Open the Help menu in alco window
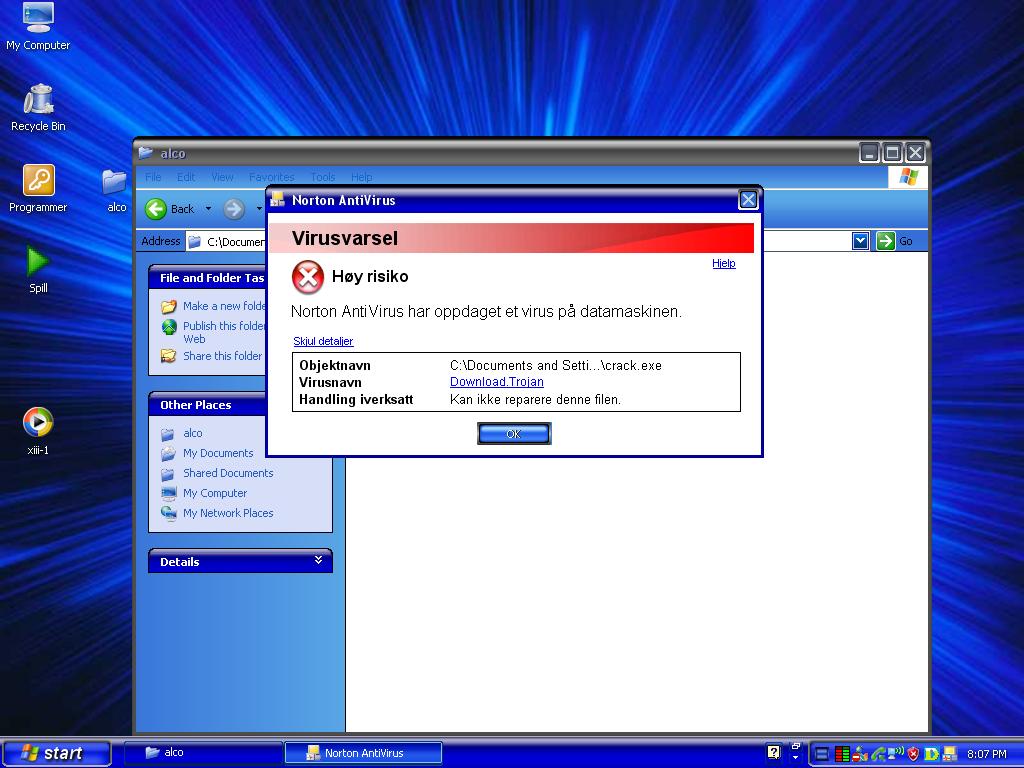 (362, 177)
